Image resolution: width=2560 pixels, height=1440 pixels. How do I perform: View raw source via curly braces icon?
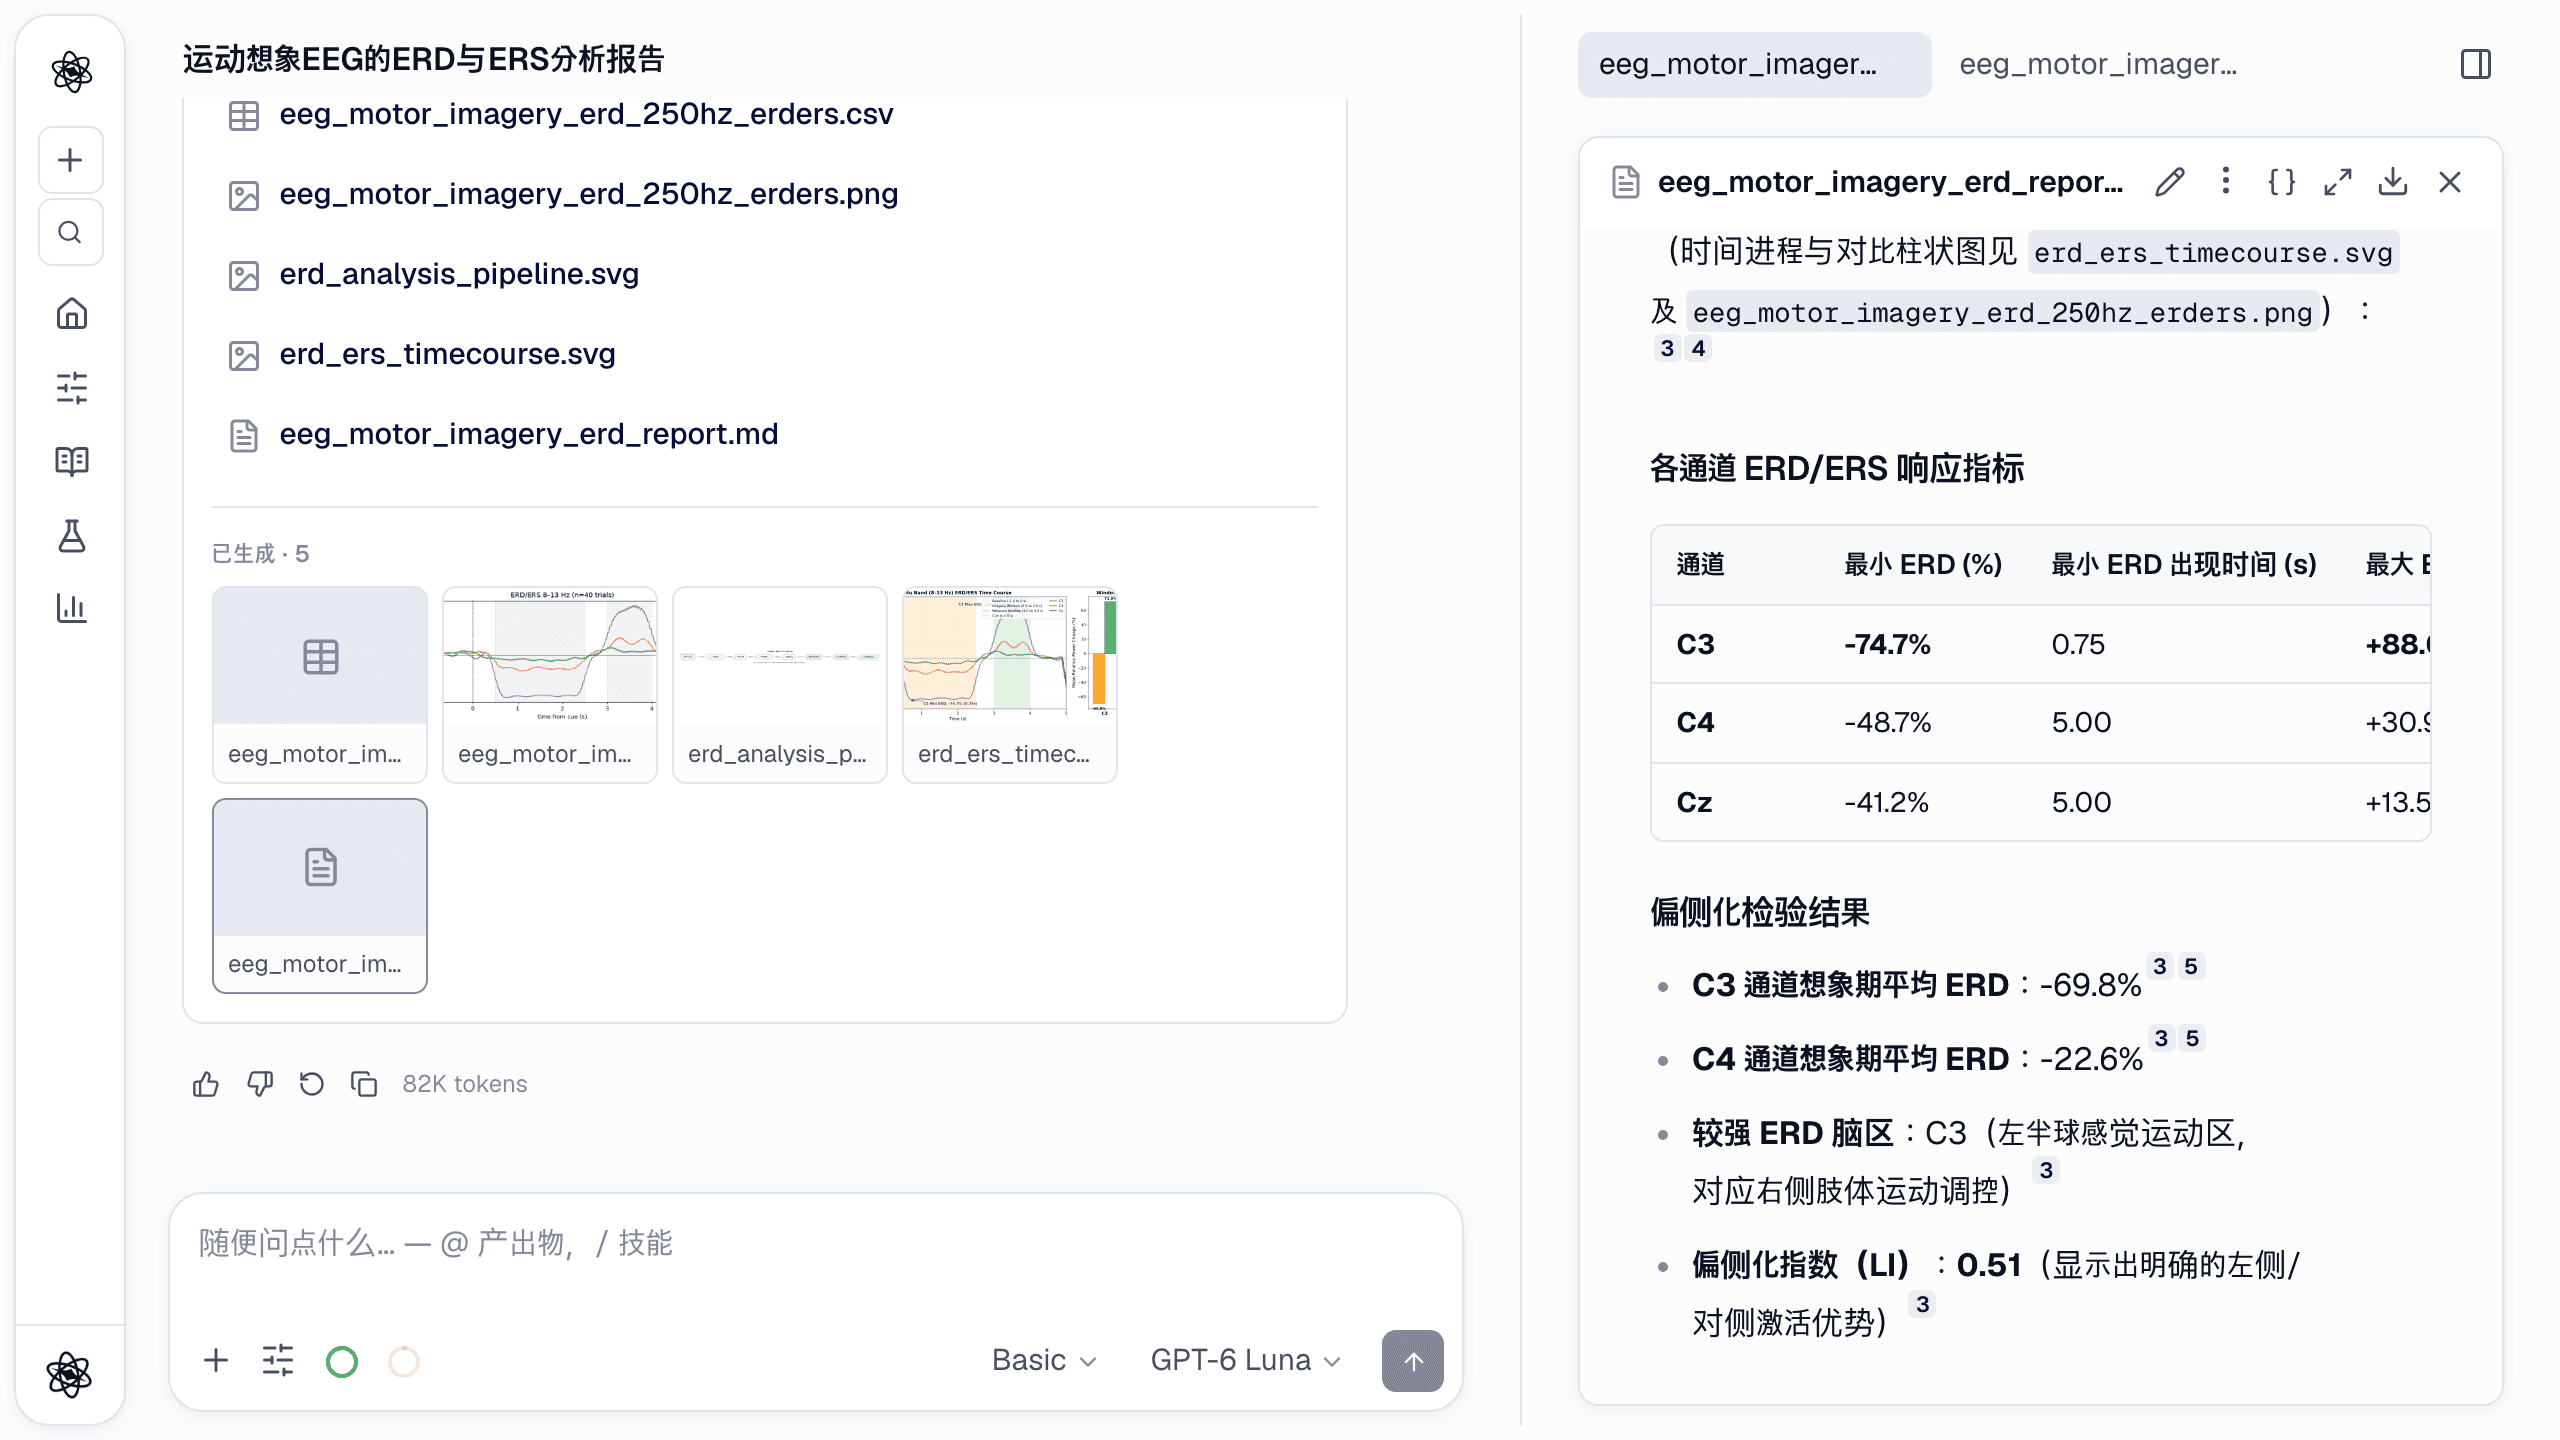coord(2281,182)
